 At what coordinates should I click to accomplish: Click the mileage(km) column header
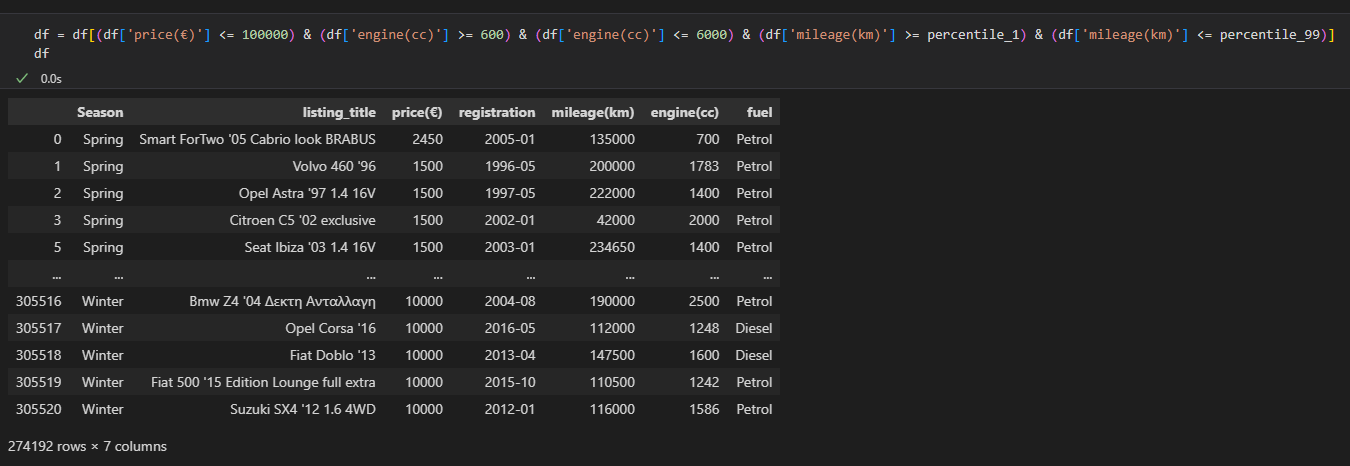592,112
